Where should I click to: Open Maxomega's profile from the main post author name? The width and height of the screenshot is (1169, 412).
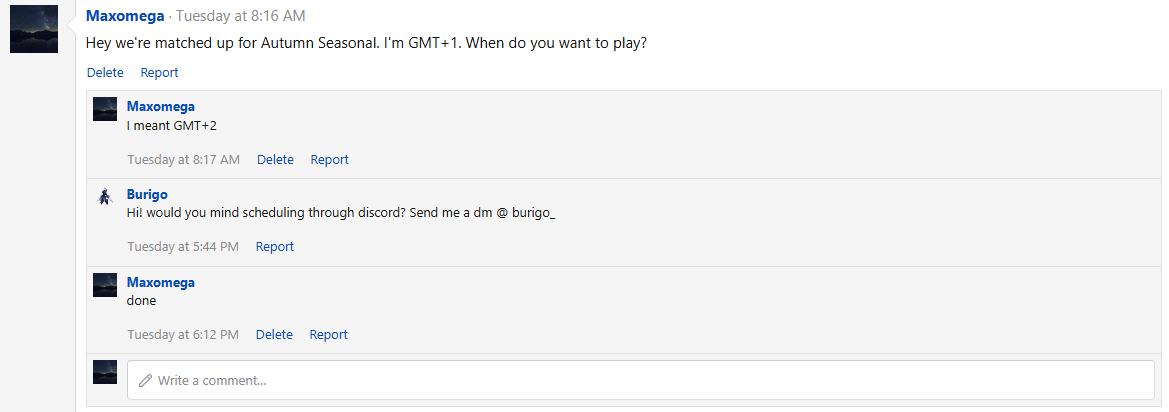coord(125,16)
